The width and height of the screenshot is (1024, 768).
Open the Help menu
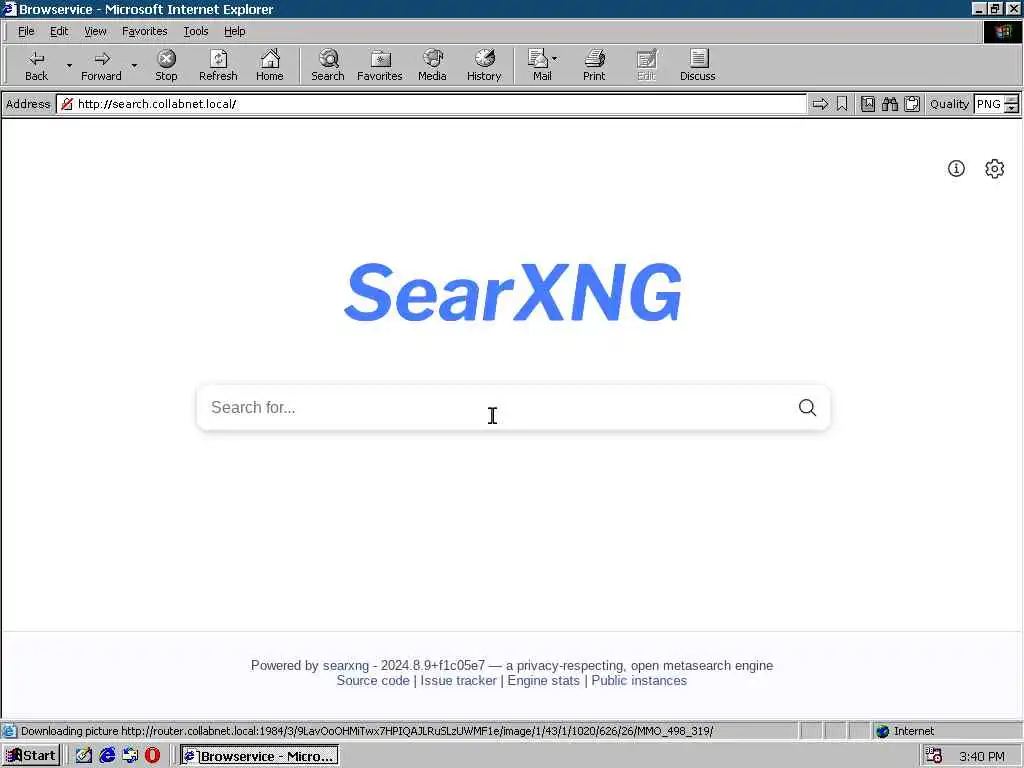pyautogui.click(x=234, y=31)
